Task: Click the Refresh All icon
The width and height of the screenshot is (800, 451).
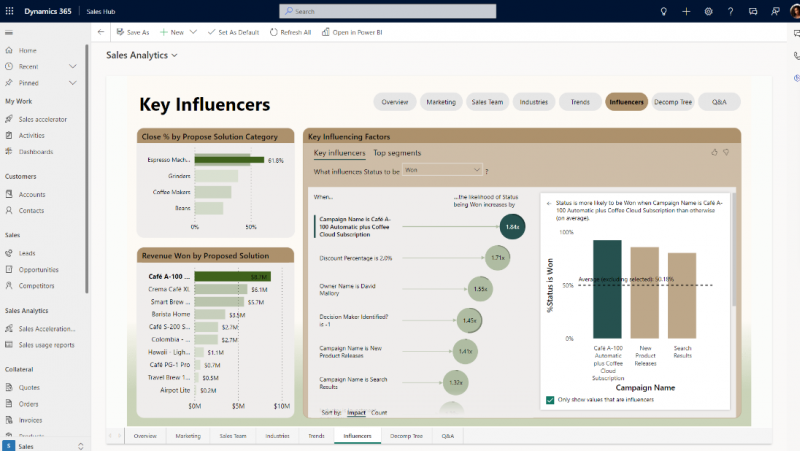Action: coord(274,32)
